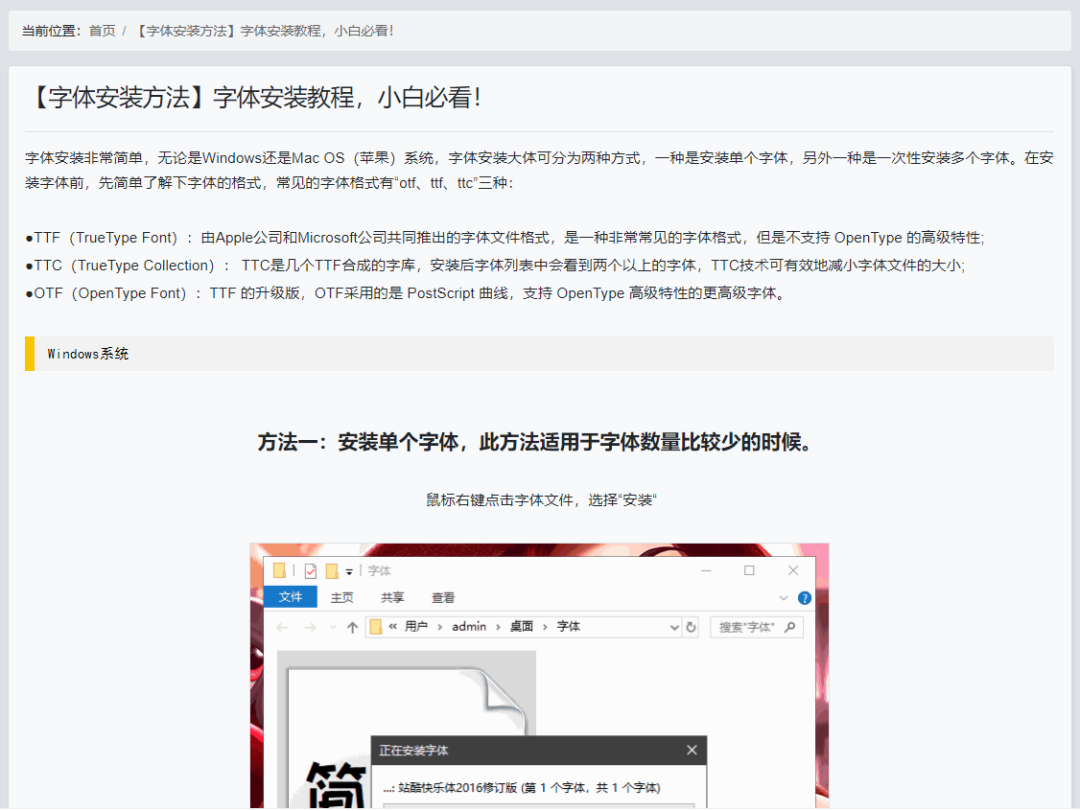Click the folder icon in the address bar
1080x811 pixels.
(377, 625)
